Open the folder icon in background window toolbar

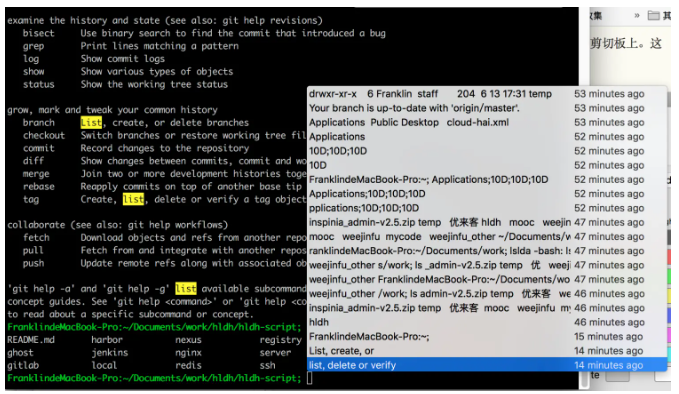tap(653, 16)
